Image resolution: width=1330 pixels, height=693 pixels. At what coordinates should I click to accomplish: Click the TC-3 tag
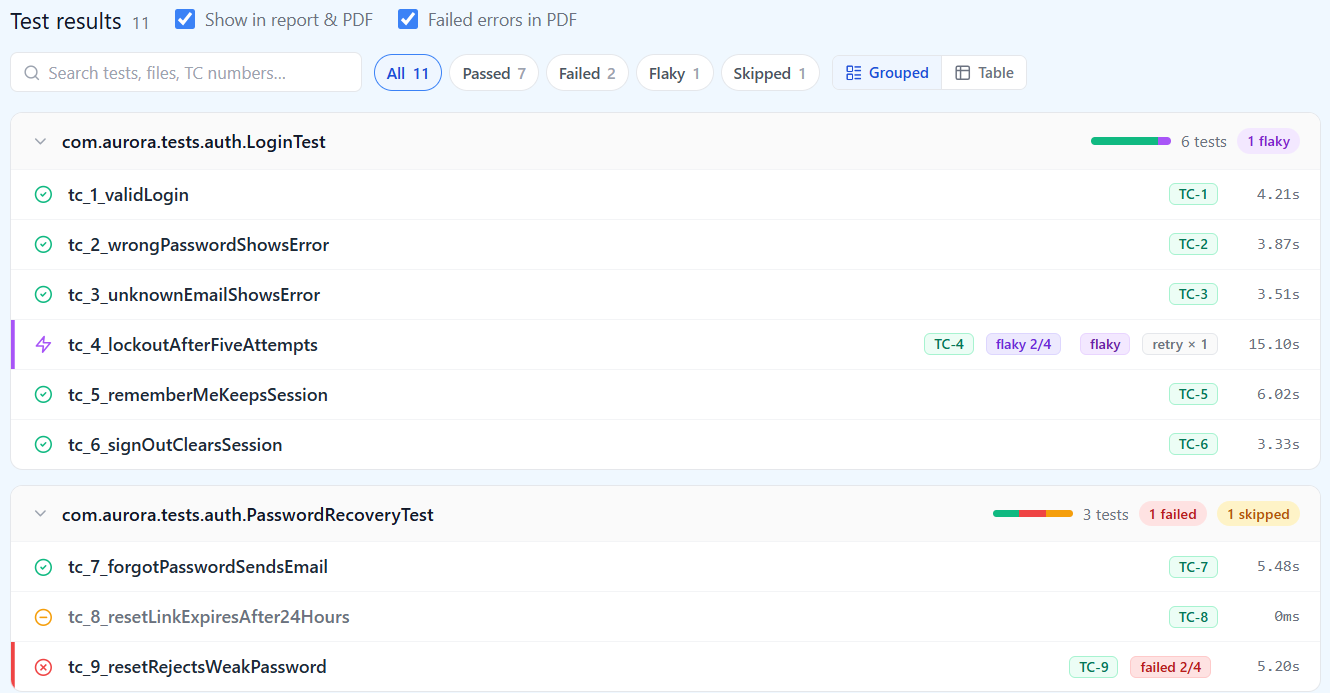[1193, 295]
